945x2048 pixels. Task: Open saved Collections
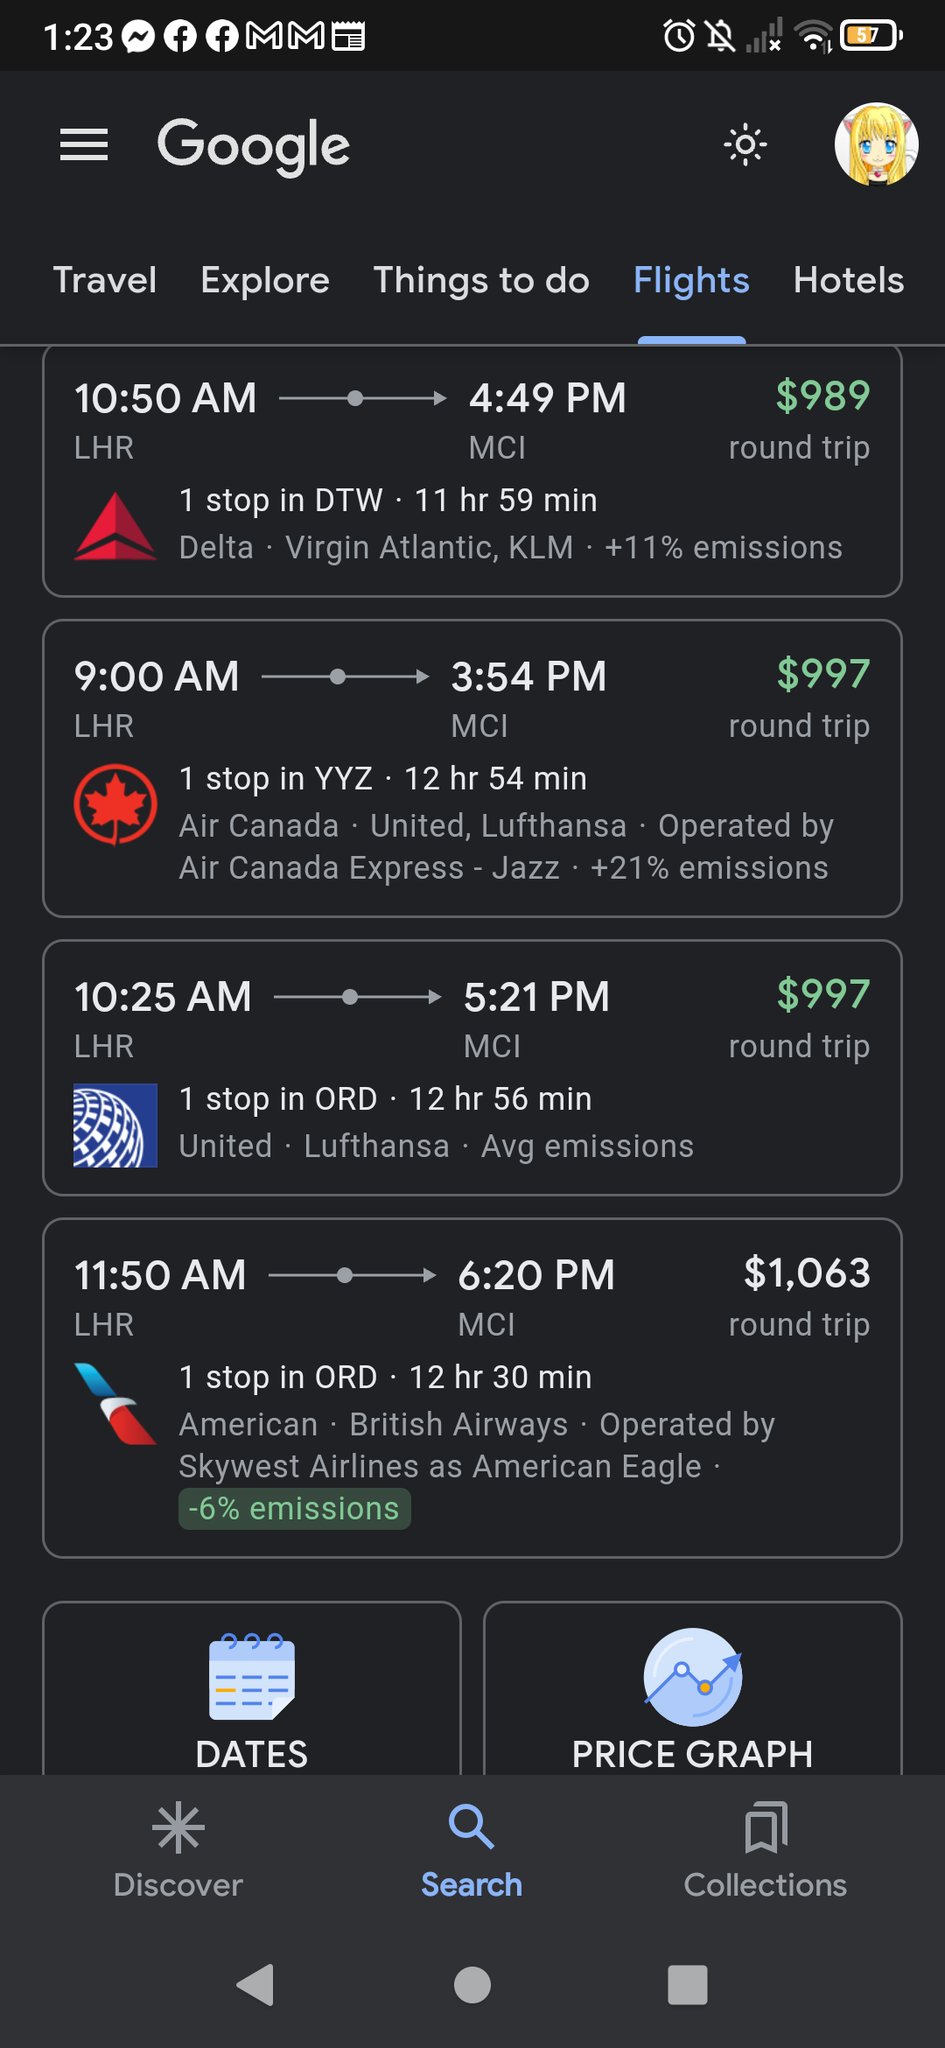coord(765,1850)
